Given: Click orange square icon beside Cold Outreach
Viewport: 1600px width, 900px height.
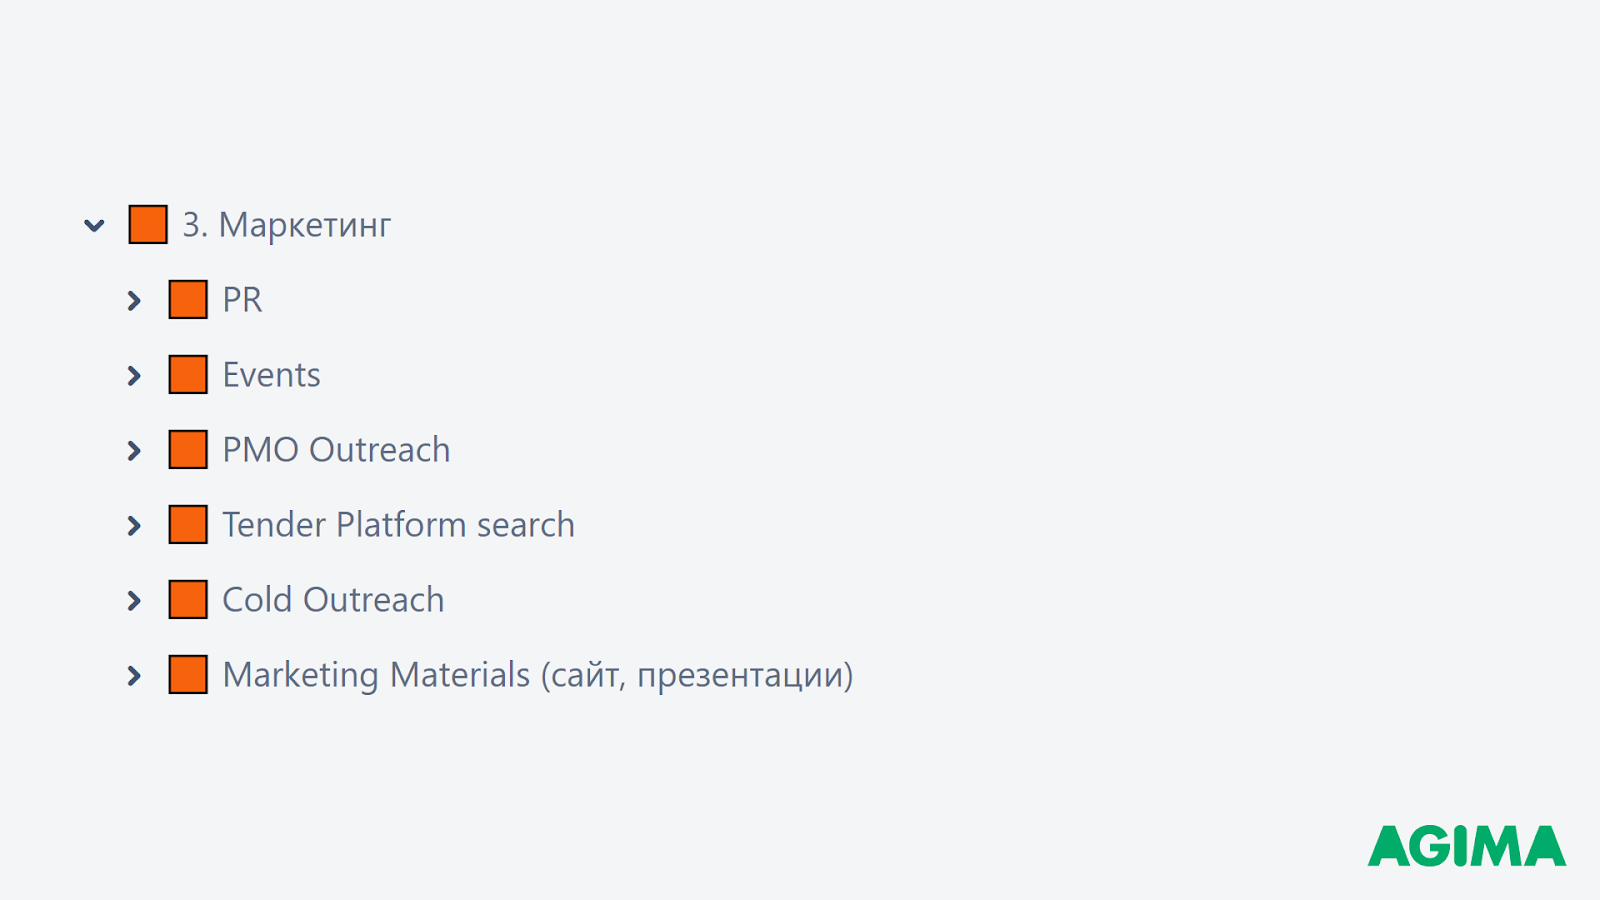Looking at the screenshot, I should 188,600.
